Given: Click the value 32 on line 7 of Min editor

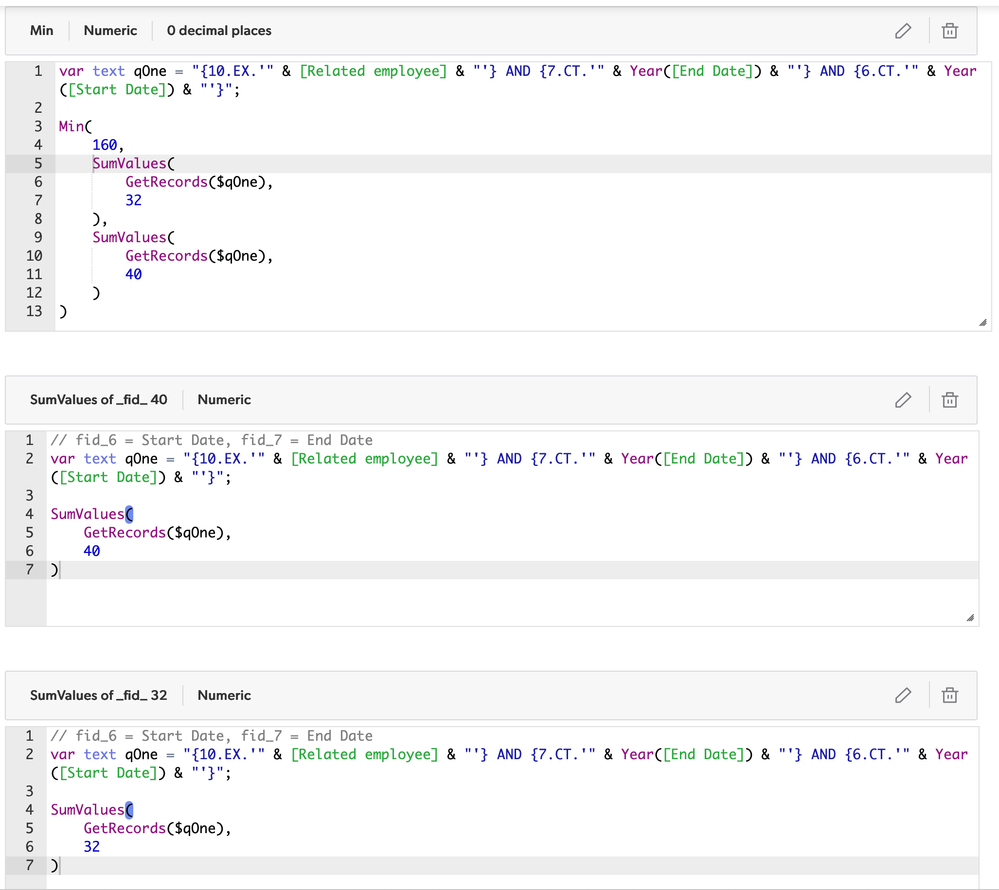Looking at the screenshot, I should click(133, 201).
